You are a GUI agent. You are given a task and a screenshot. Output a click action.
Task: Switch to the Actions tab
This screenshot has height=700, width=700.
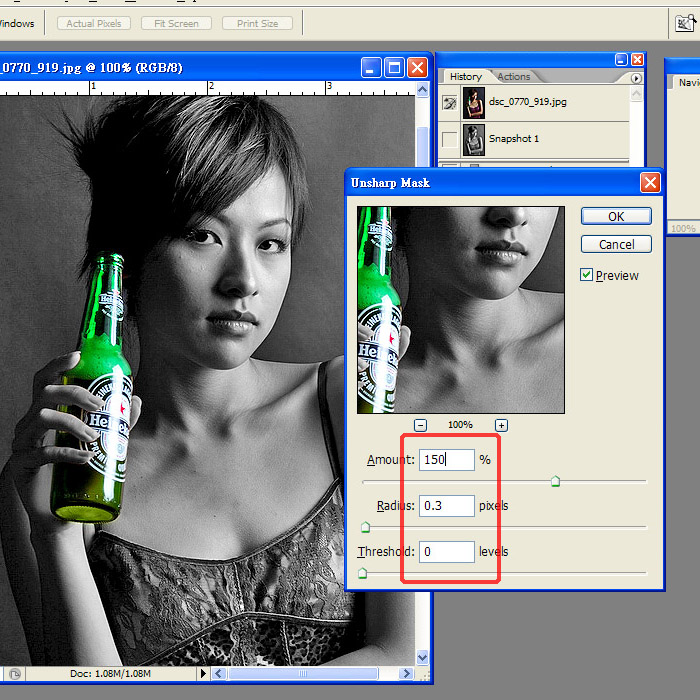514,77
